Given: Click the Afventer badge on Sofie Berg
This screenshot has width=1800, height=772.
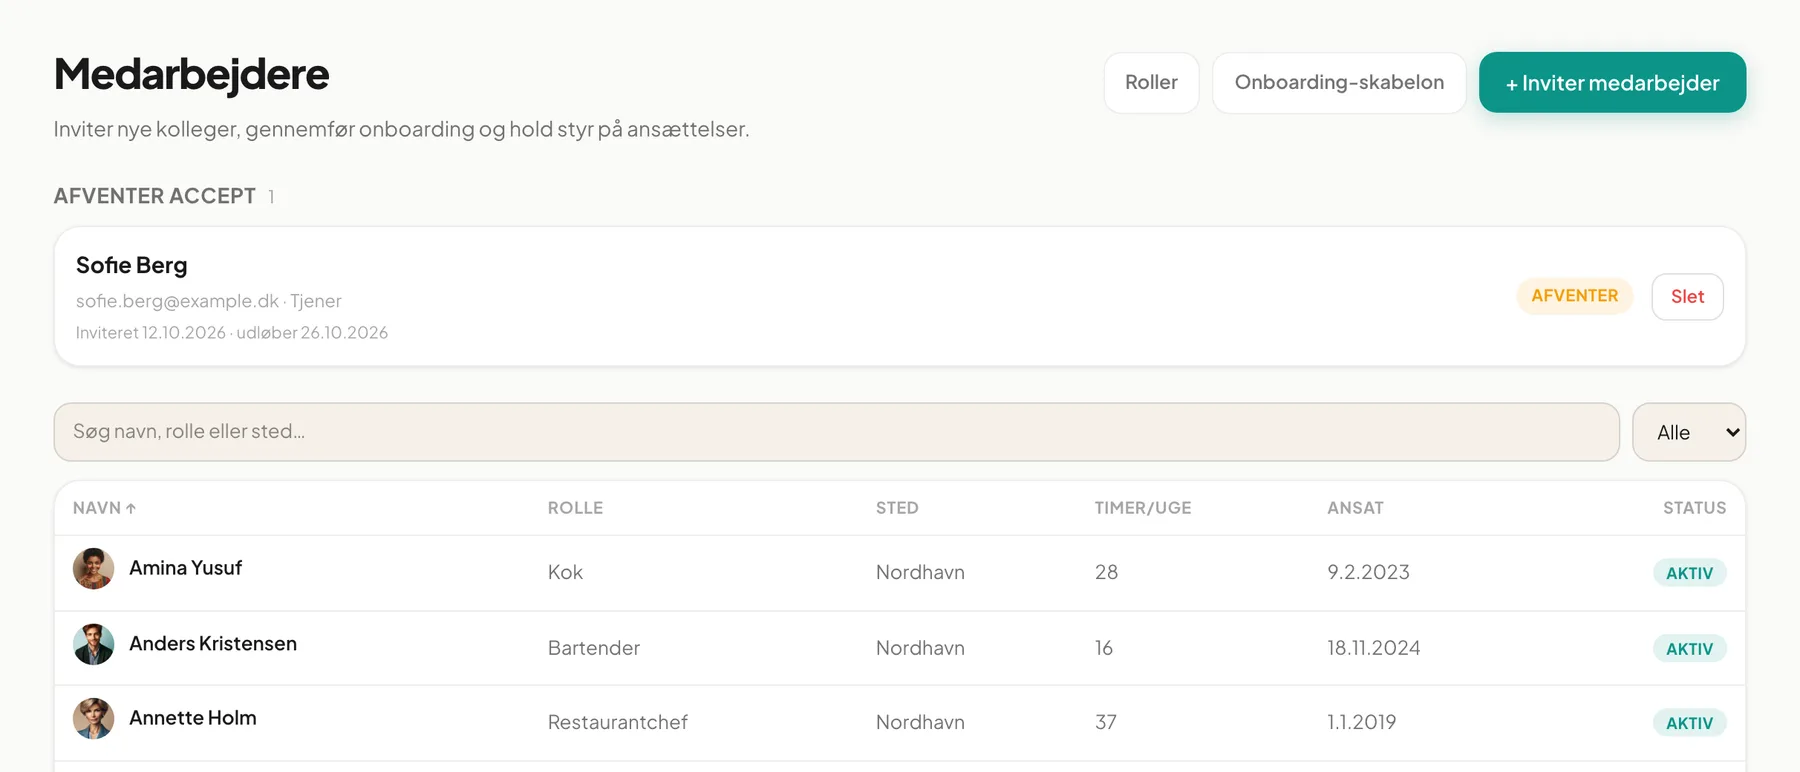Looking at the screenshot, I should (x=1574, y=296).
